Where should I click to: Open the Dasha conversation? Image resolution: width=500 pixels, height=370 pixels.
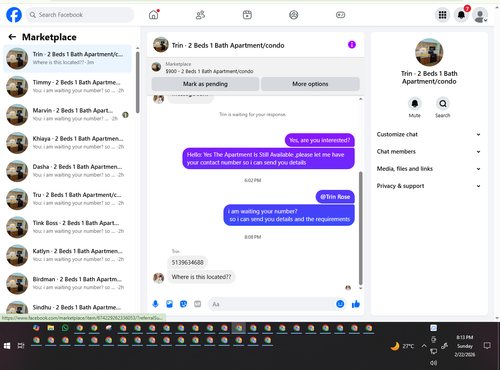click(67, 171)
